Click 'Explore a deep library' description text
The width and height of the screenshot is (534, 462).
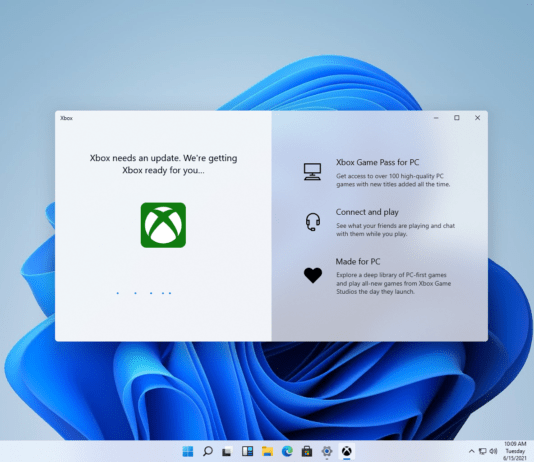point(394,283)
